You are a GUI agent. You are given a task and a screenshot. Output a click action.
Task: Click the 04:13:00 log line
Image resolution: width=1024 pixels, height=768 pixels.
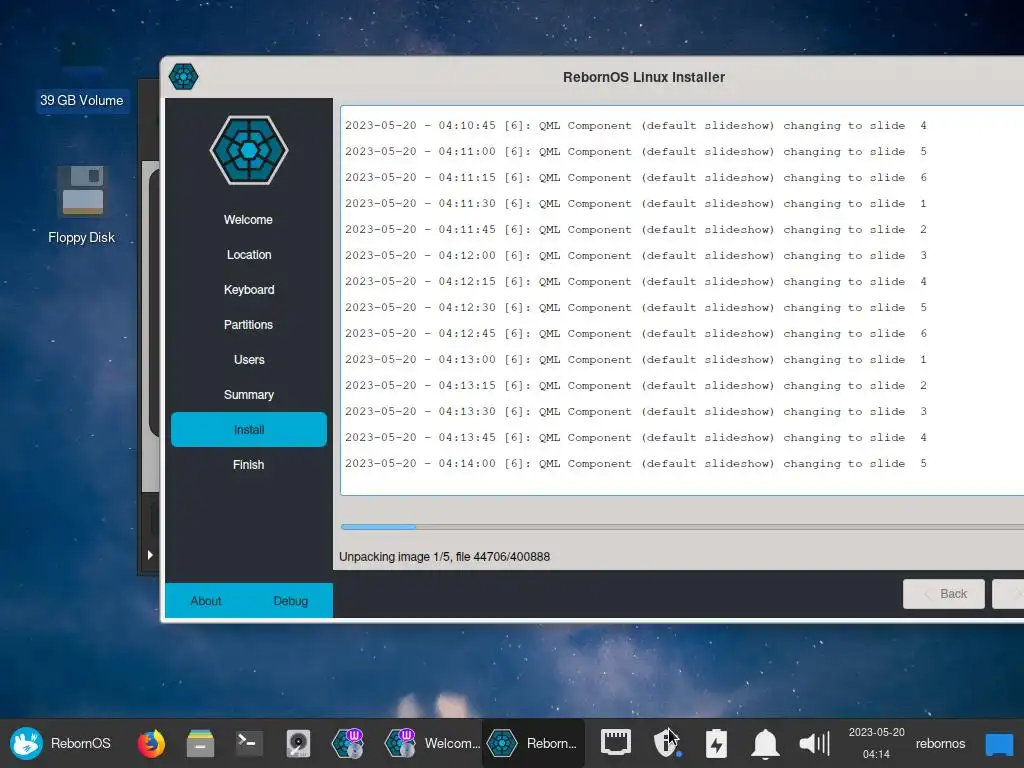coord(635,360)
